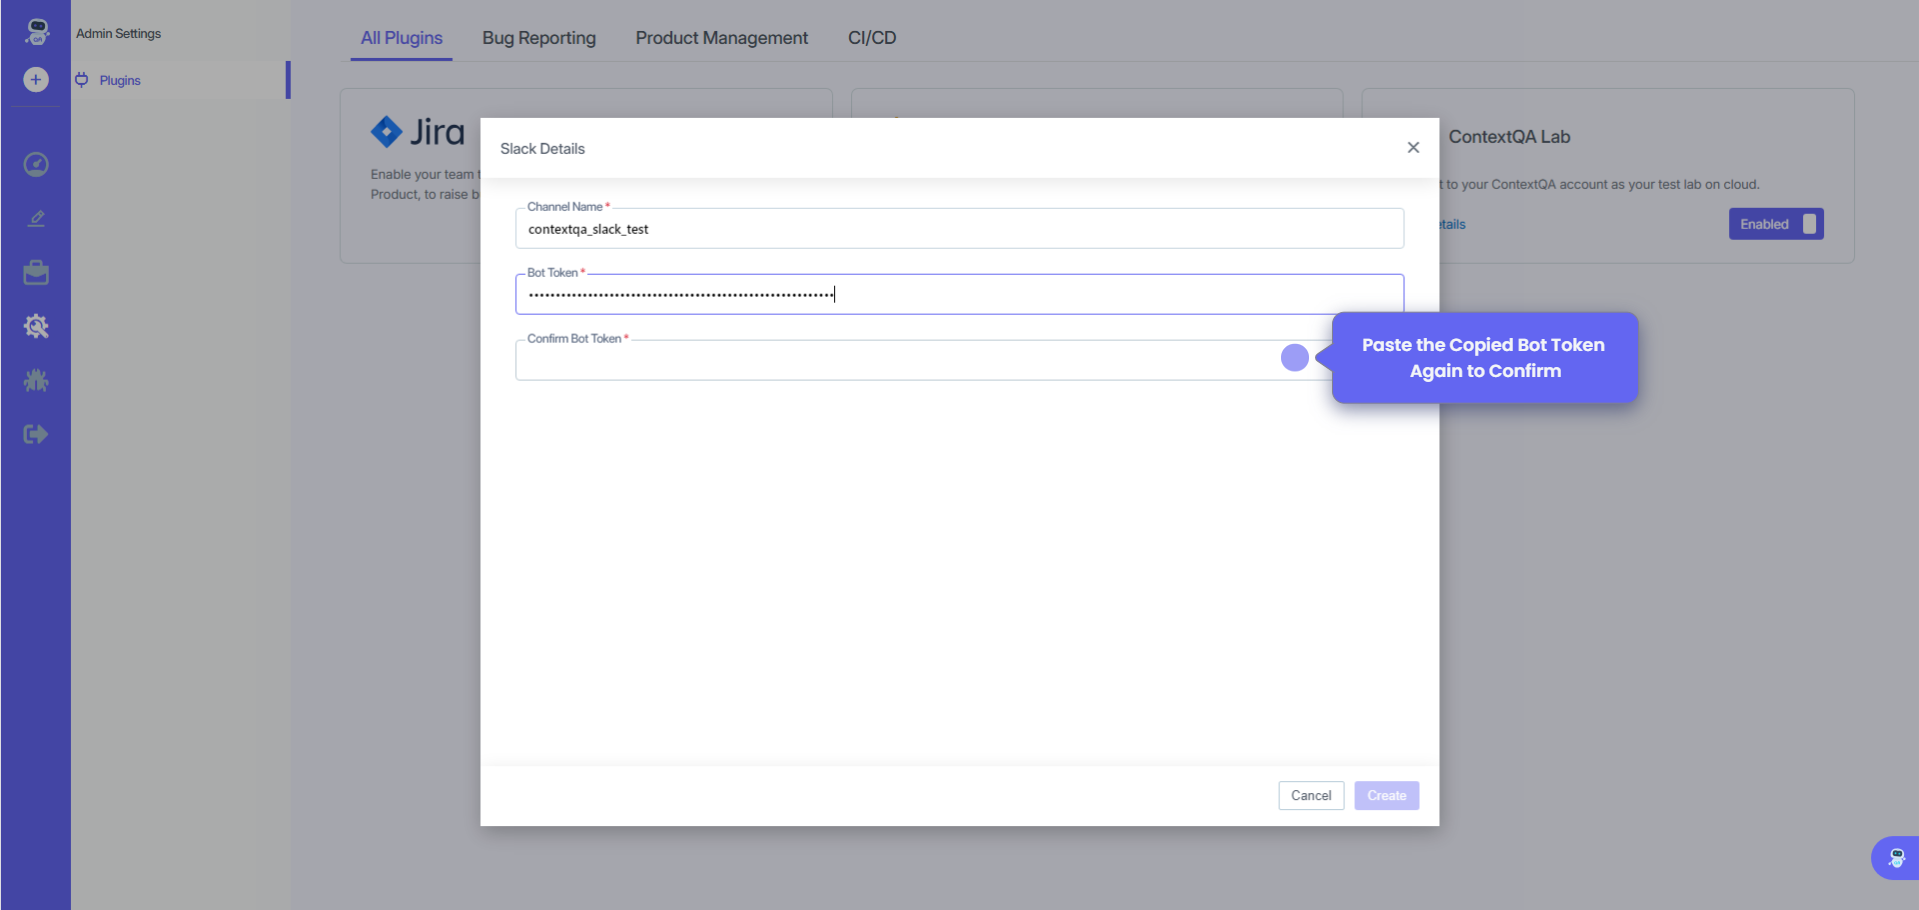Image resolution: width=1919 pixels, height=910 pixels.
Task: Click the bug icon in the sidebar
Action: 36,380
